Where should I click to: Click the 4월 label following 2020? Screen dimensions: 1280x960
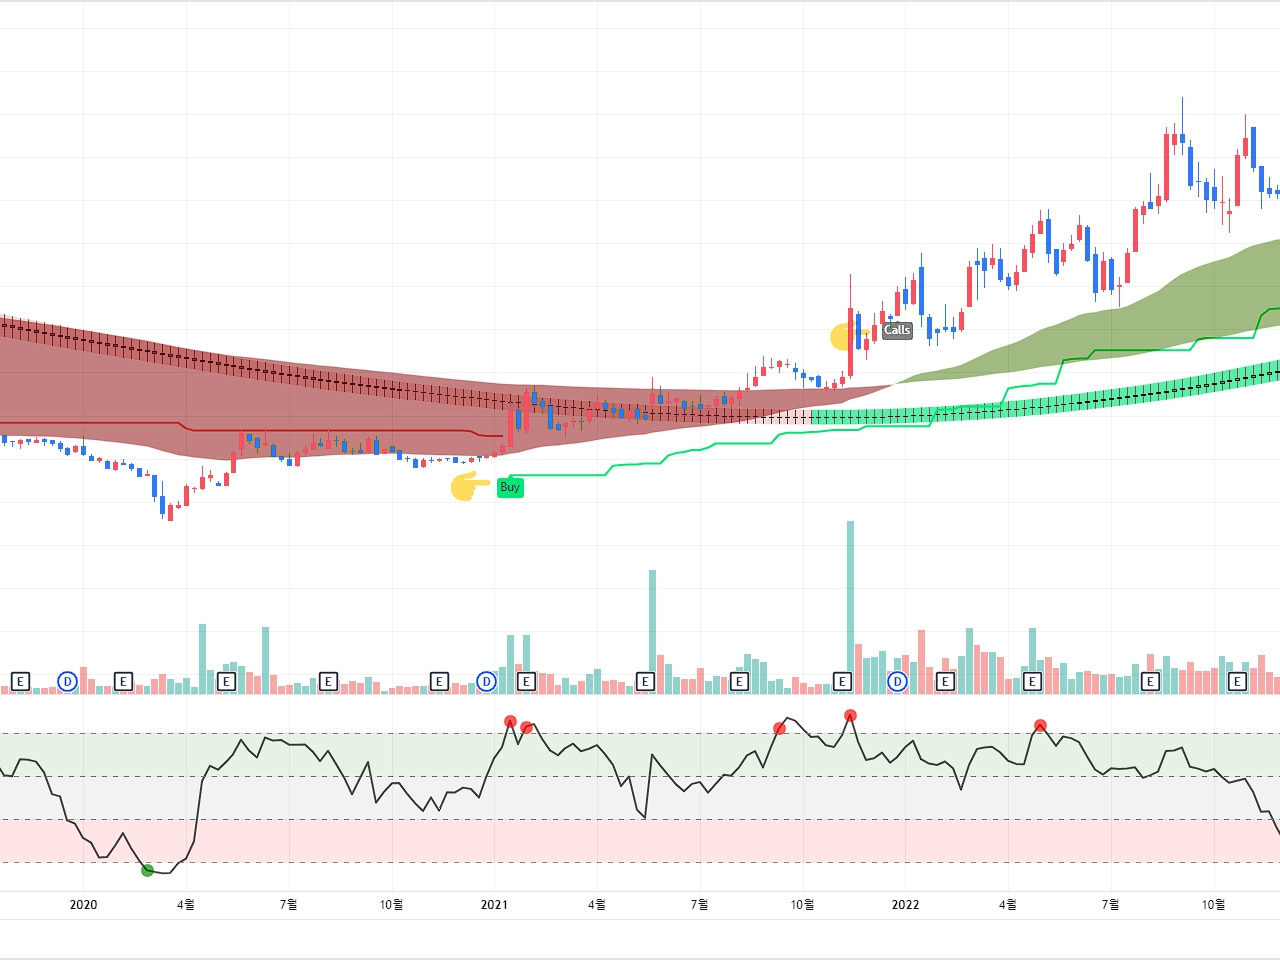coord(186,904)
